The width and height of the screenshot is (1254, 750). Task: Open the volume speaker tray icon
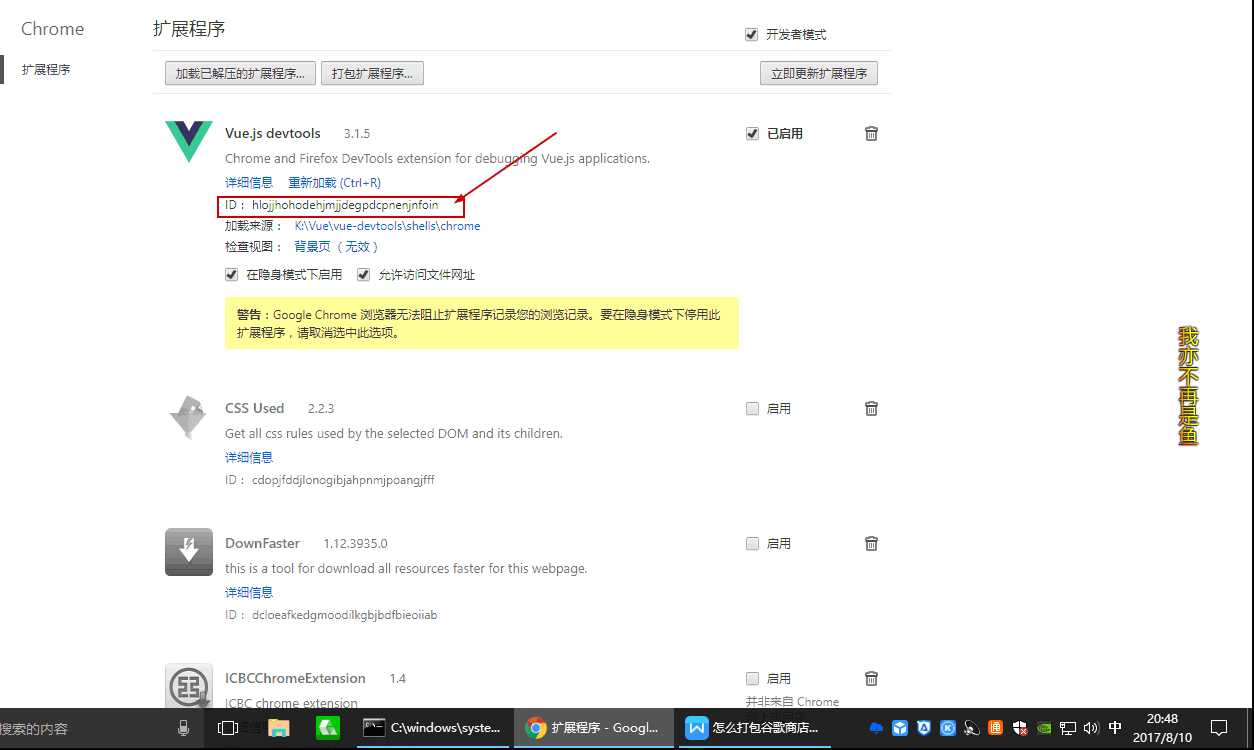click(1091, 728)
